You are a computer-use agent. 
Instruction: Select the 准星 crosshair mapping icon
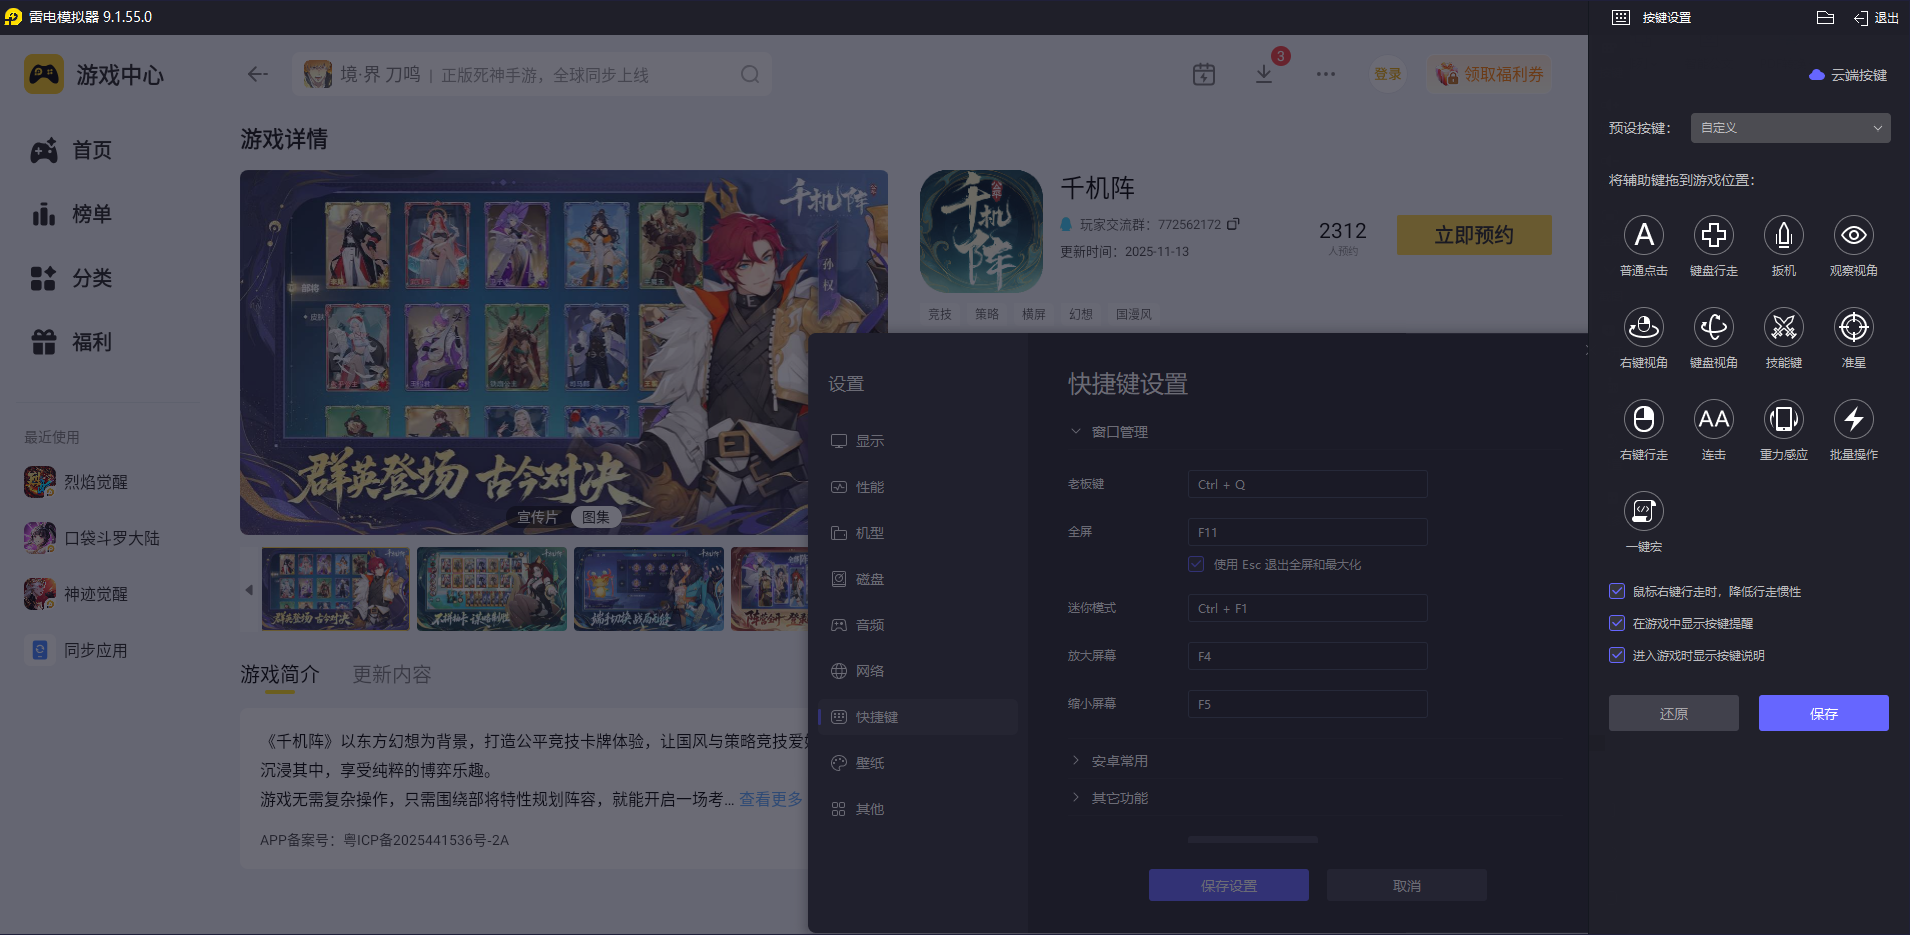[x=1854, y=328]
